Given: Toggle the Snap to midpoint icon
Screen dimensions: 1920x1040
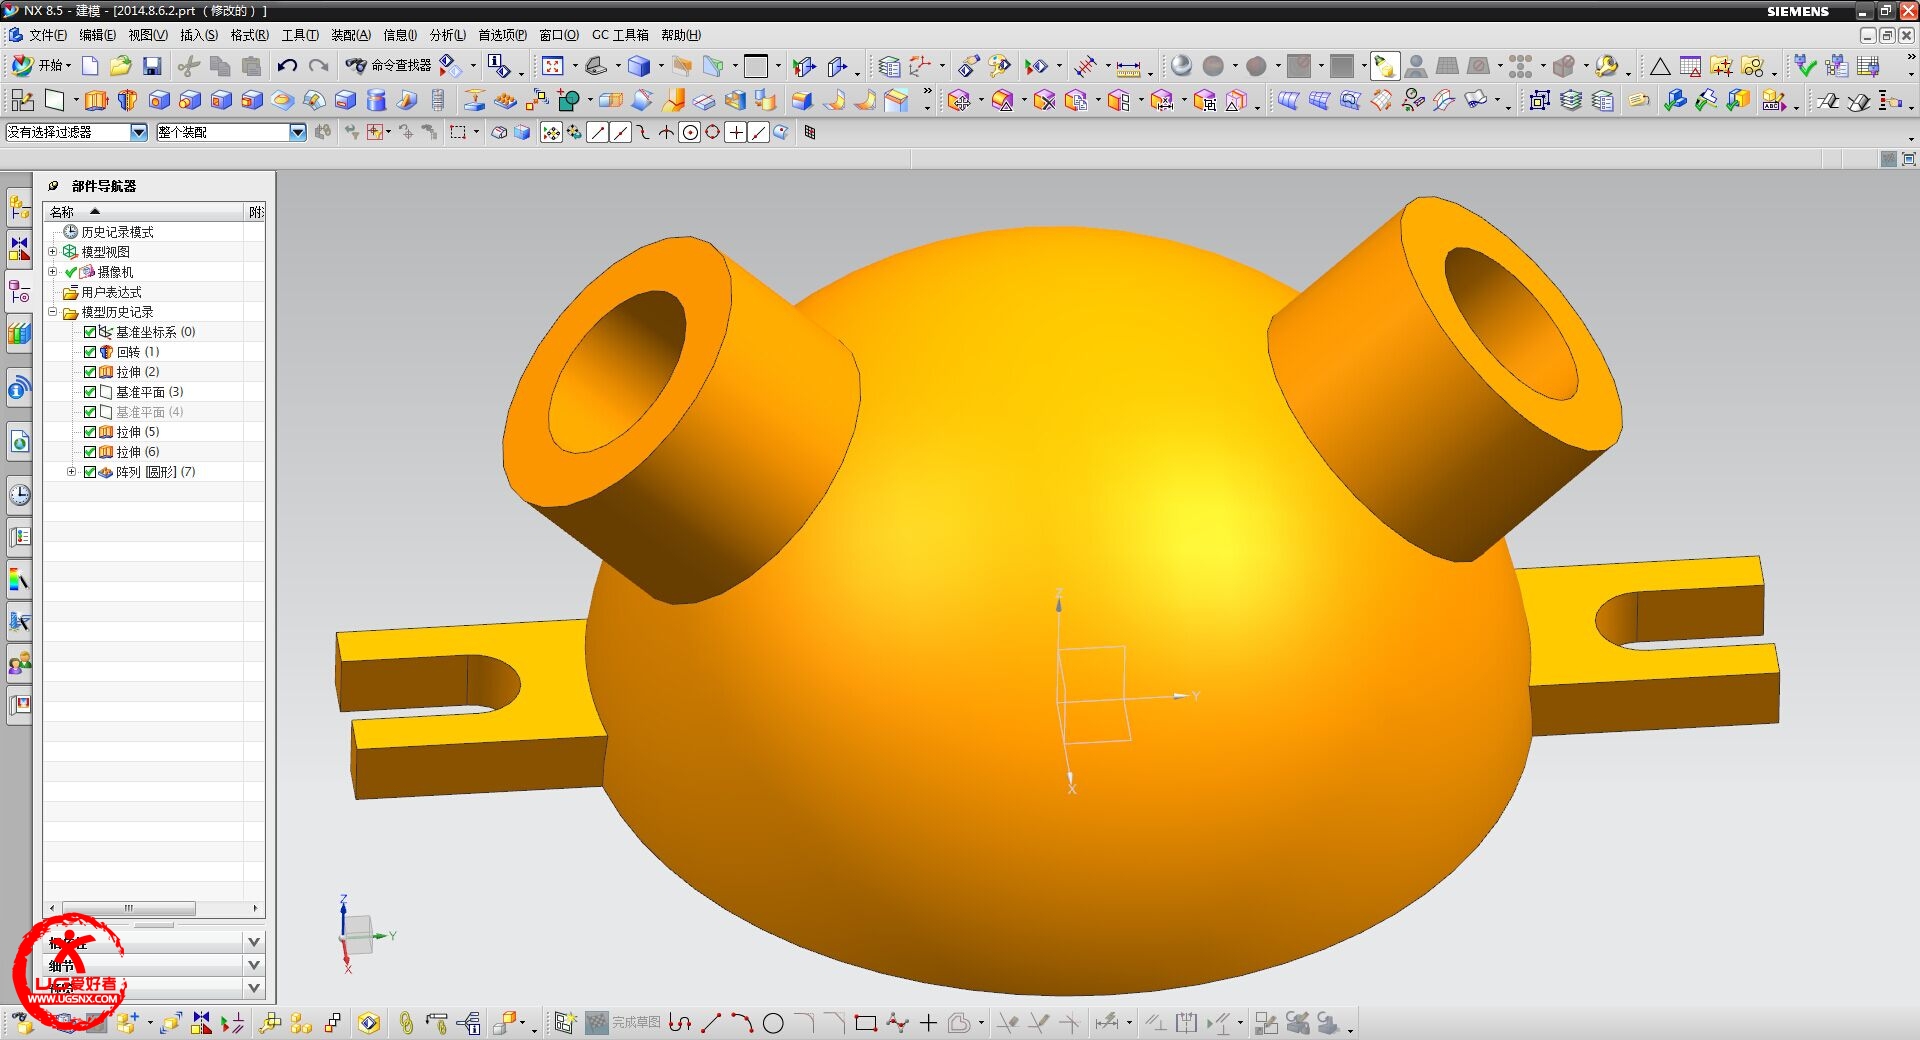Looking at the screenshot, I should pos(620,133).
